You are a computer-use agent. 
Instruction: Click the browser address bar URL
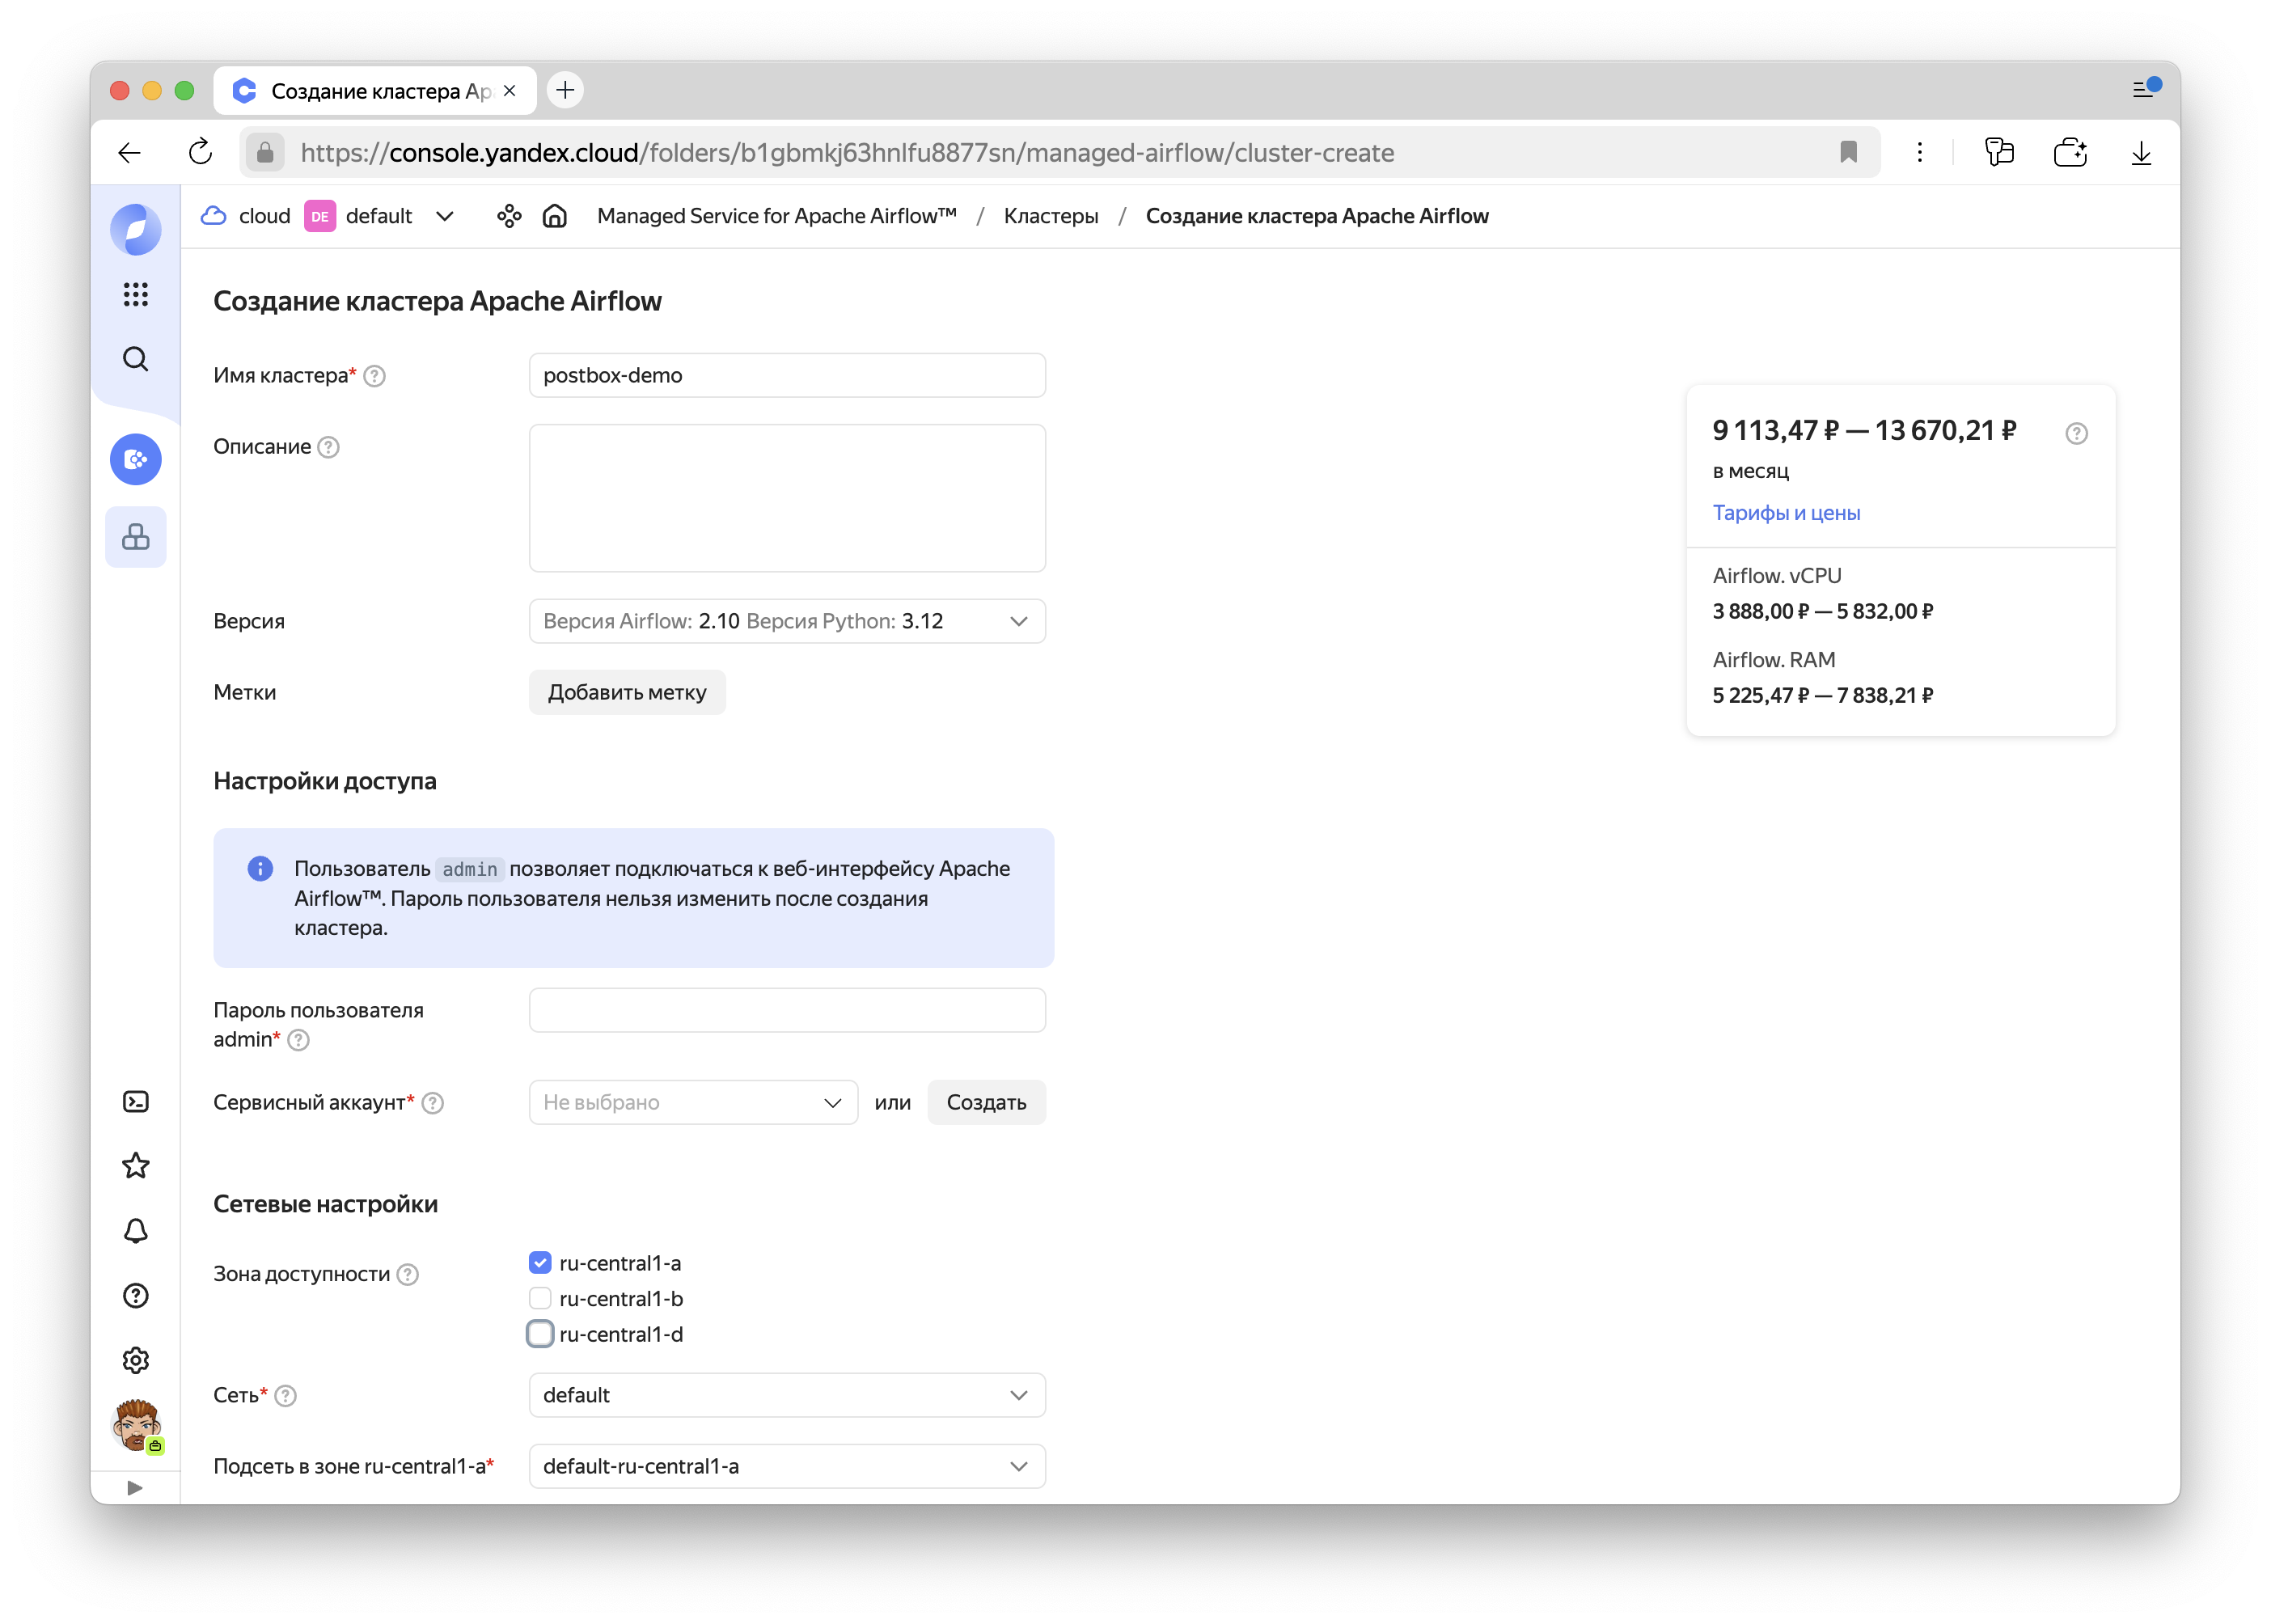847,152
